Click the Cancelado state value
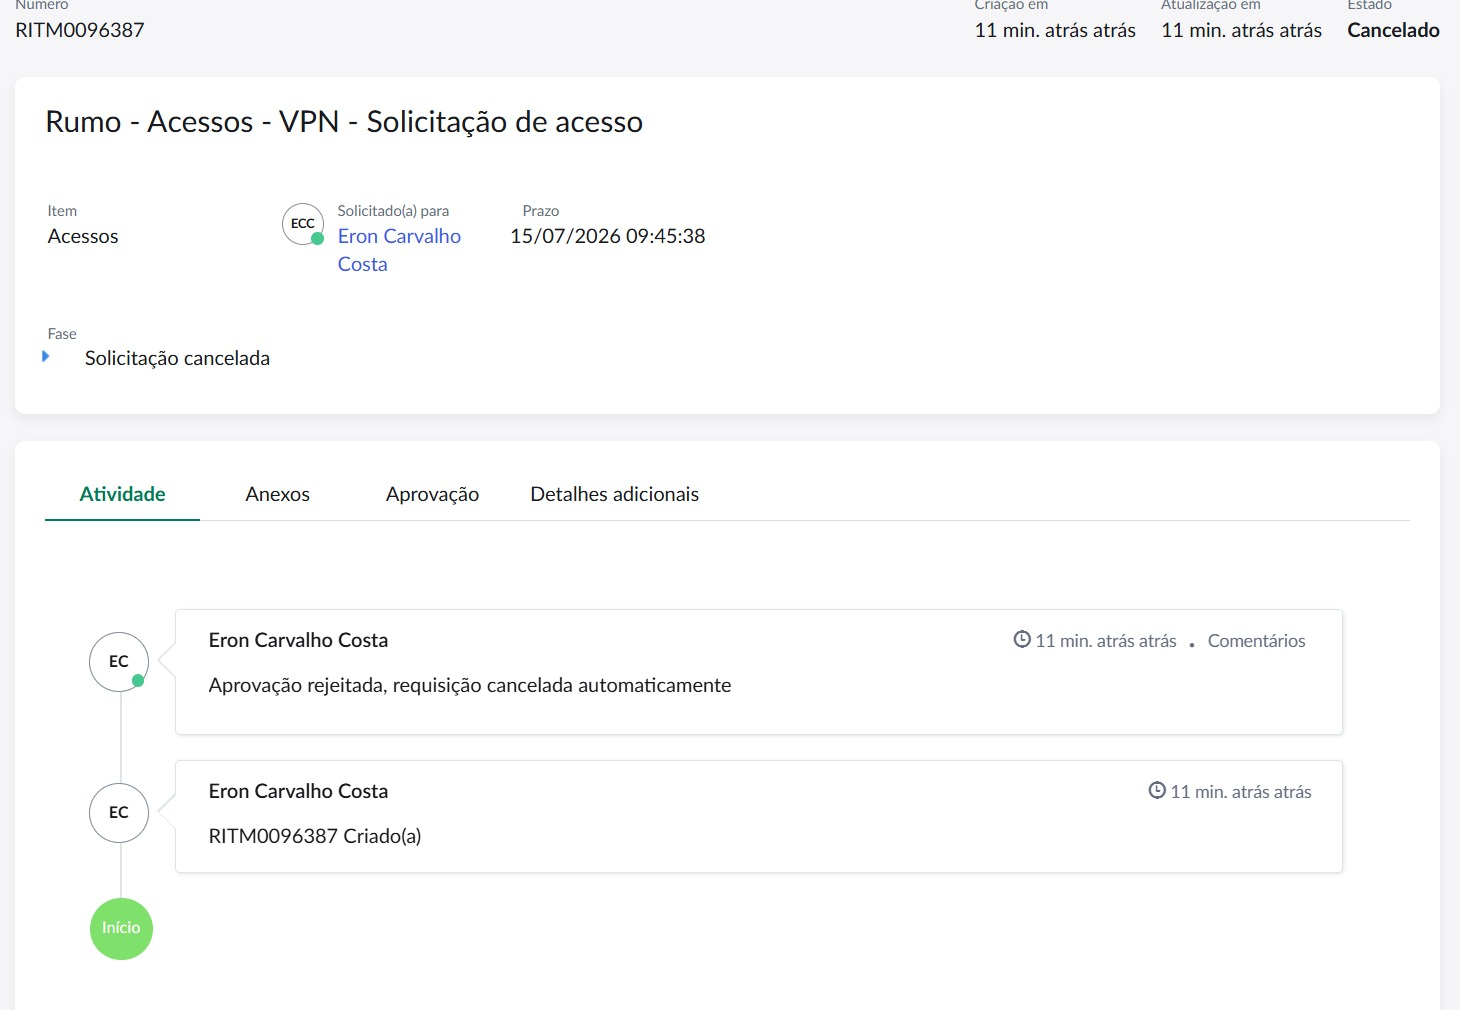Viewport: 1460px width, 1010px height. (1393, 30)
